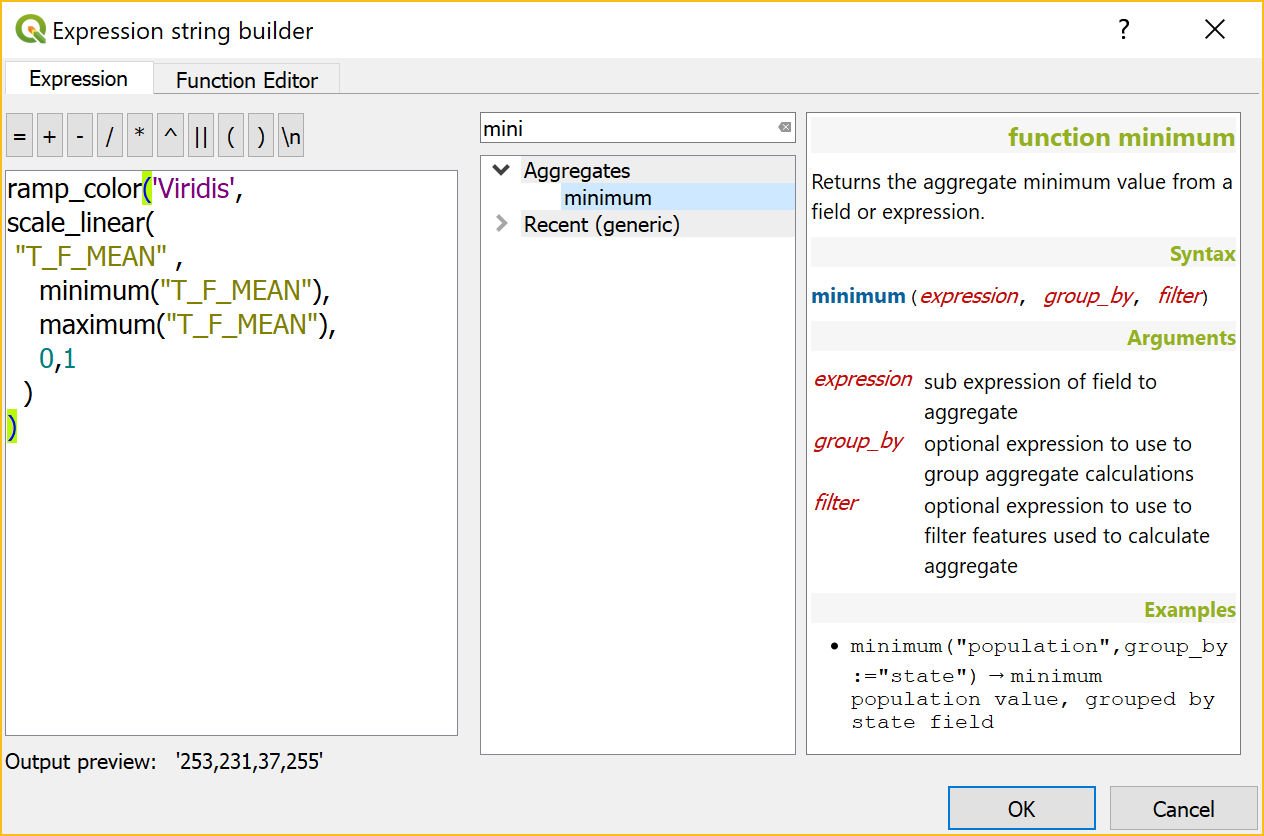Screen dimensions: 1264x836
Task: Insert a closing parenthesis
Action: pyautogui.click(x=261, y=138)
